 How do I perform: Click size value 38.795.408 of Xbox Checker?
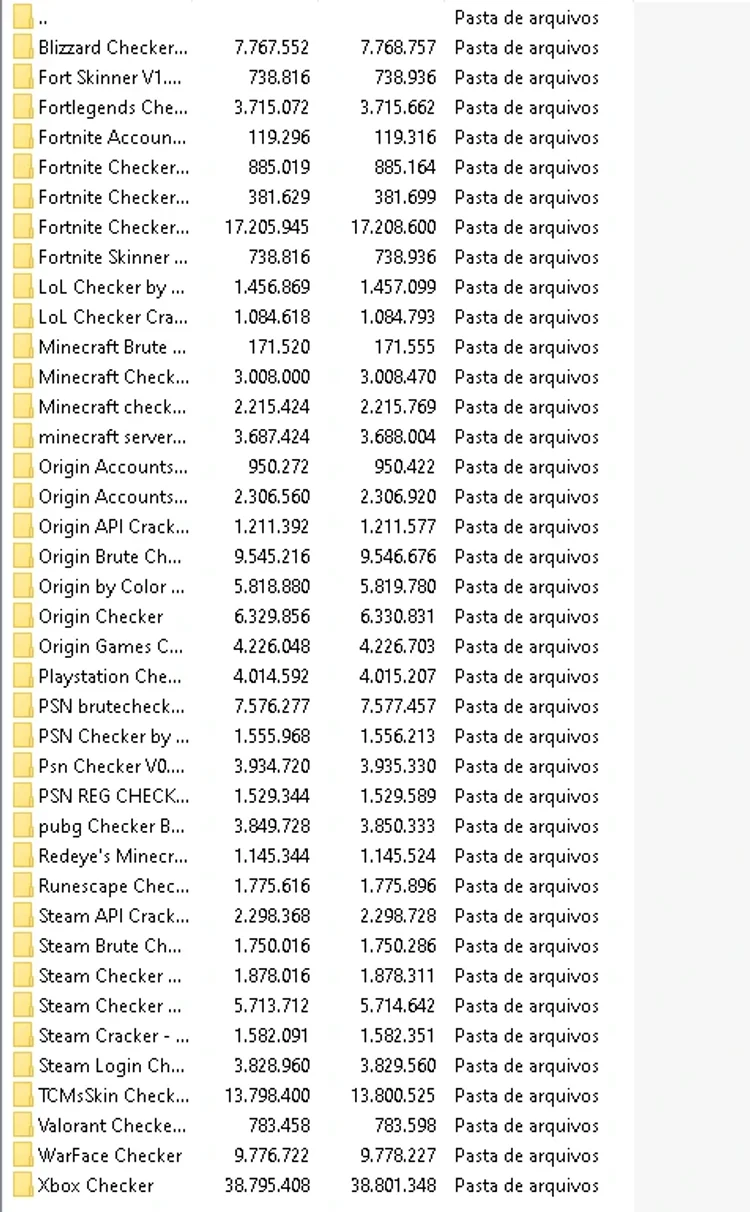(x=267, y=1185)
